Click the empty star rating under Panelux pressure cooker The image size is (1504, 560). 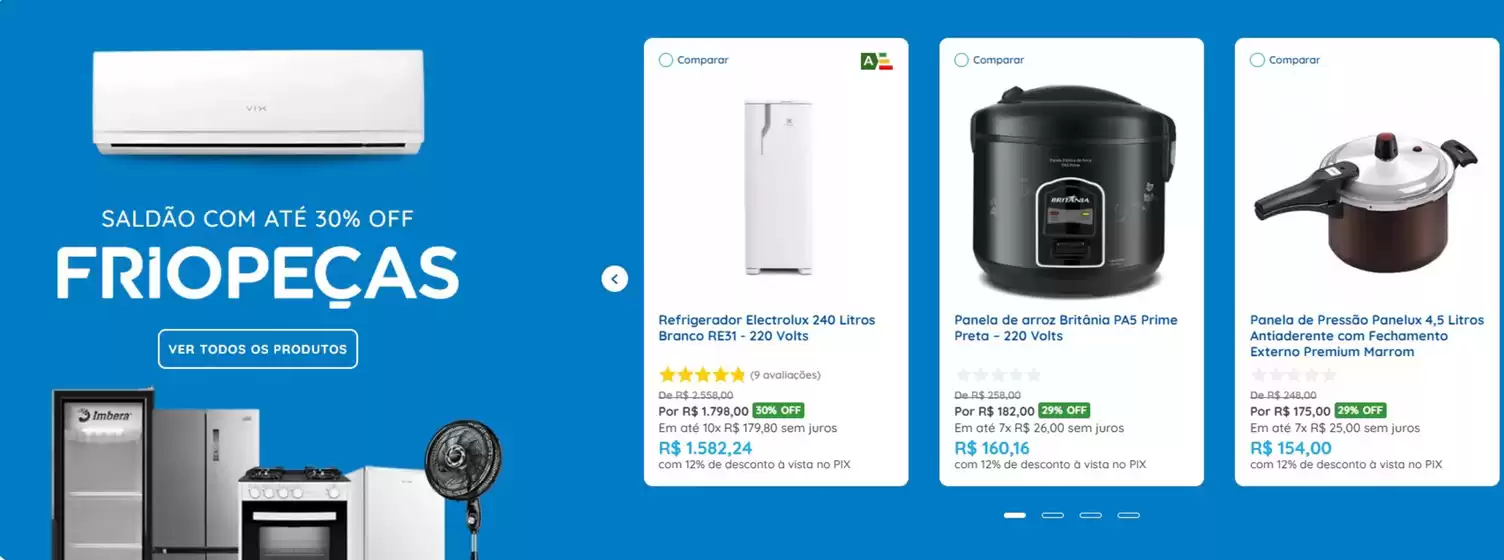(1293, 375)
